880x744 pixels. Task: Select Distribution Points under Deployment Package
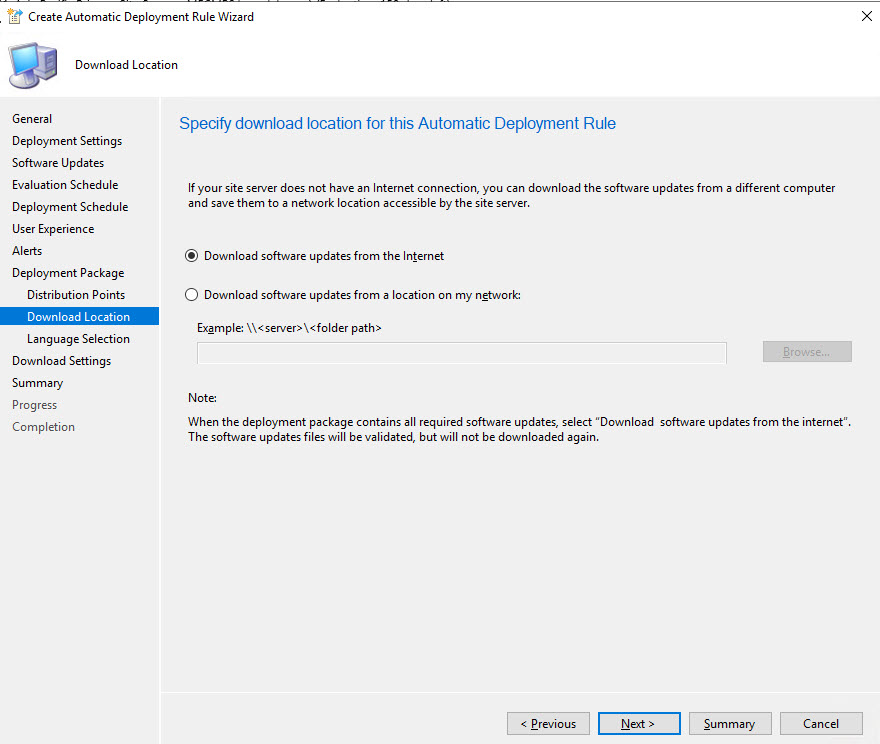tap(76, 295)
